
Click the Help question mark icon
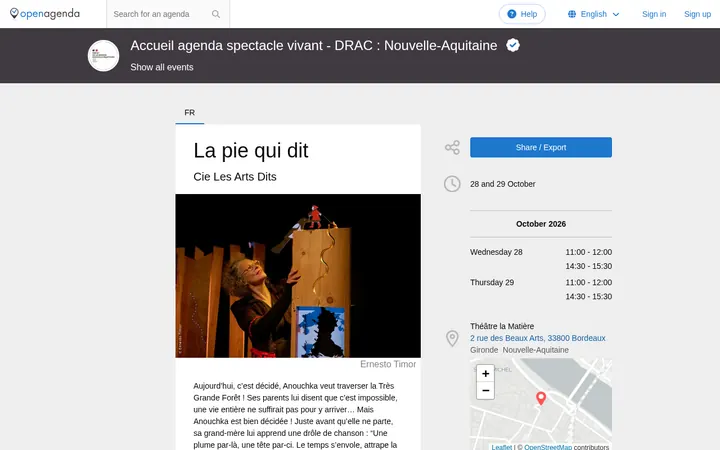click(x=512, y=14)
